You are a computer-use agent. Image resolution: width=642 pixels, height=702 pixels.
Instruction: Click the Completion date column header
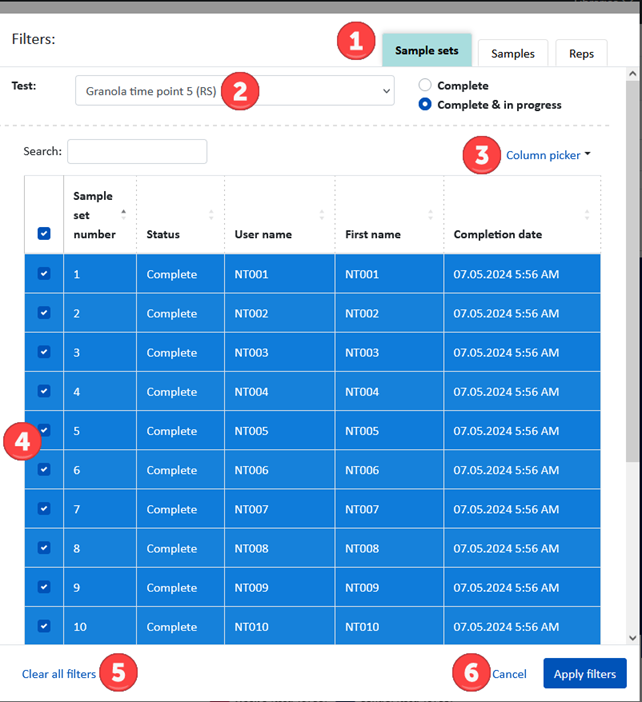point(522,215)
